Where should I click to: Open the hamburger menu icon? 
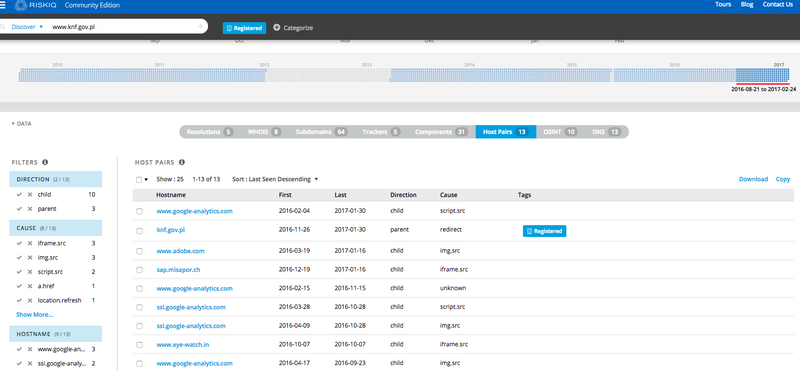[3, 5]
